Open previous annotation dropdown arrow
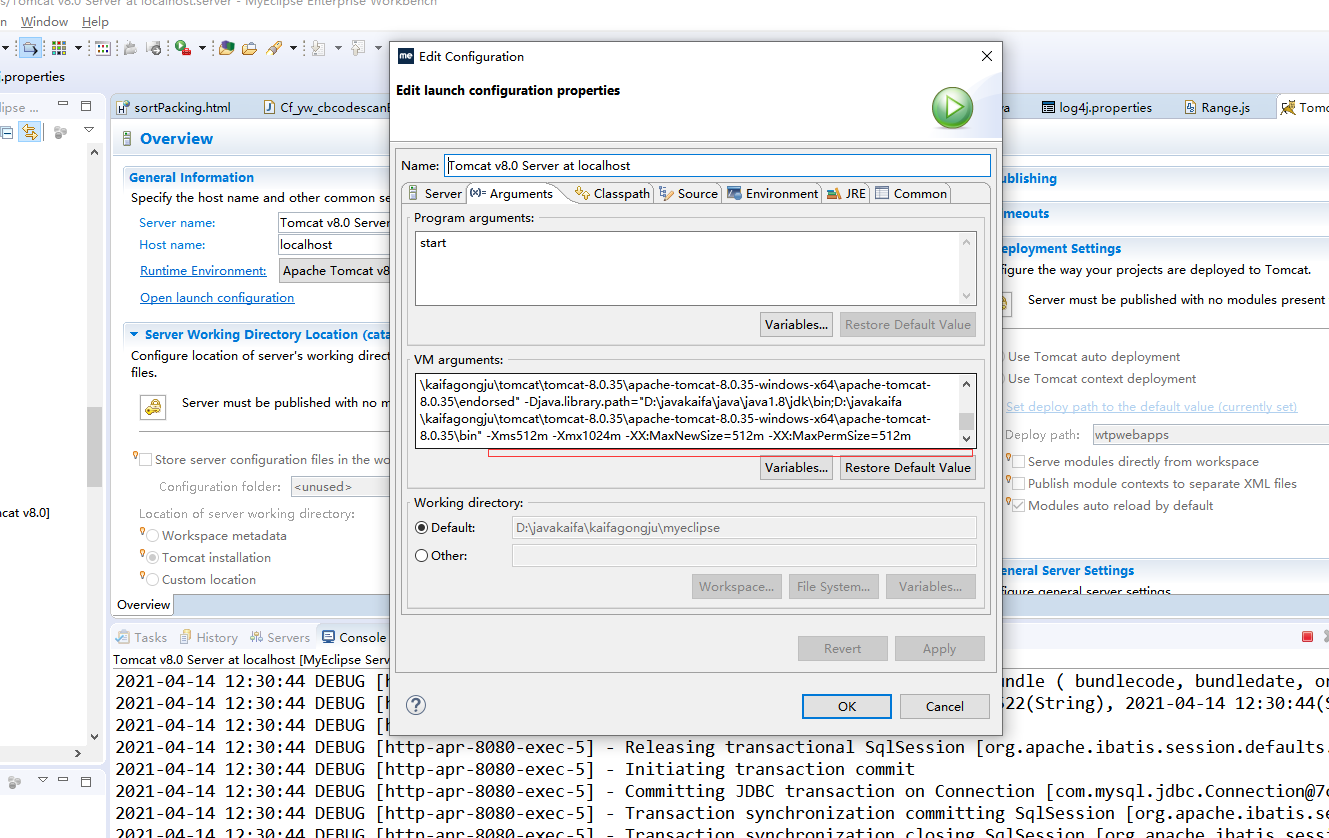Image resolution: width=1329 pixels, height=838 pixels. [379, 48]
